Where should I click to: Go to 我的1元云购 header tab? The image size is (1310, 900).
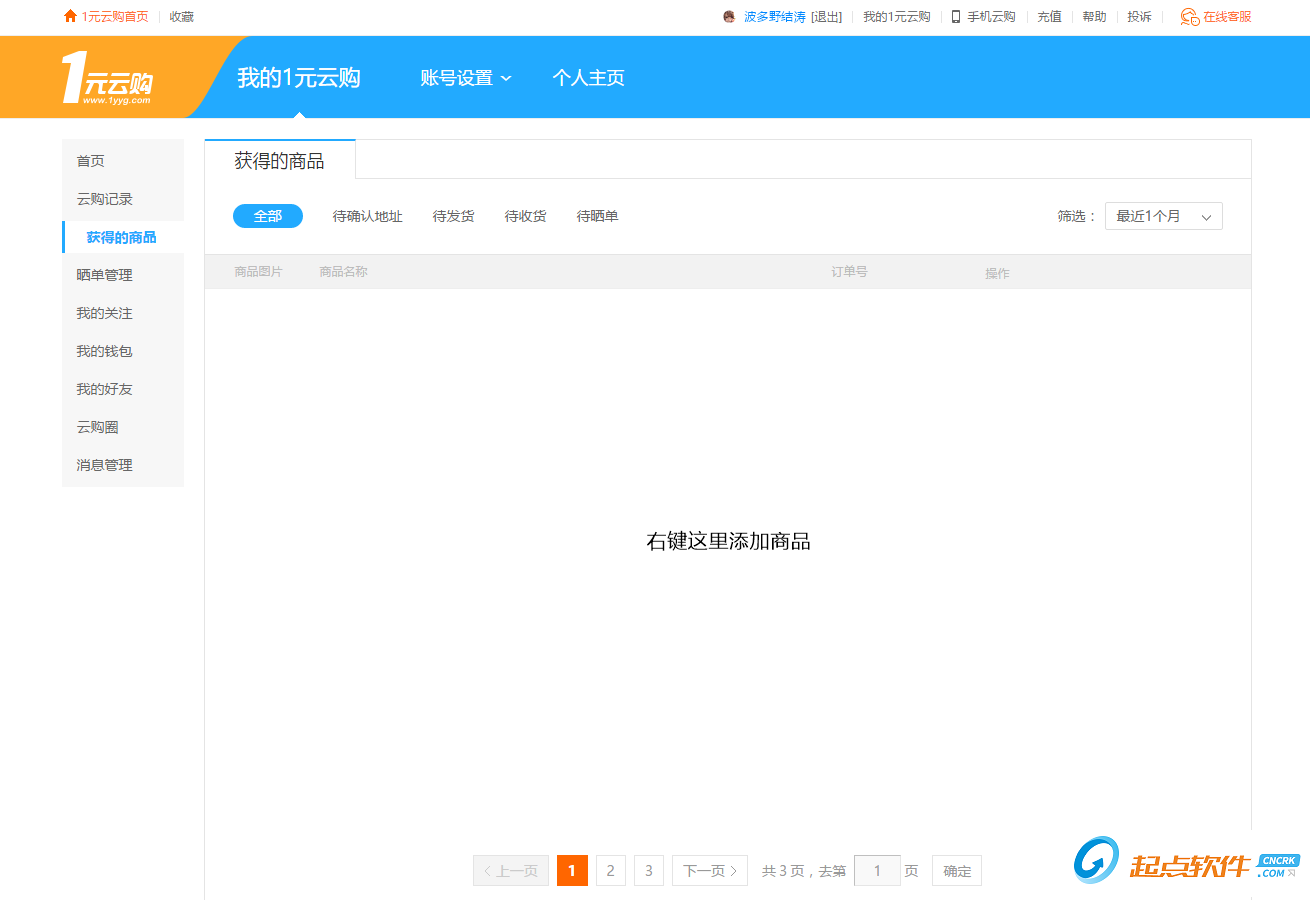[299, 78]
